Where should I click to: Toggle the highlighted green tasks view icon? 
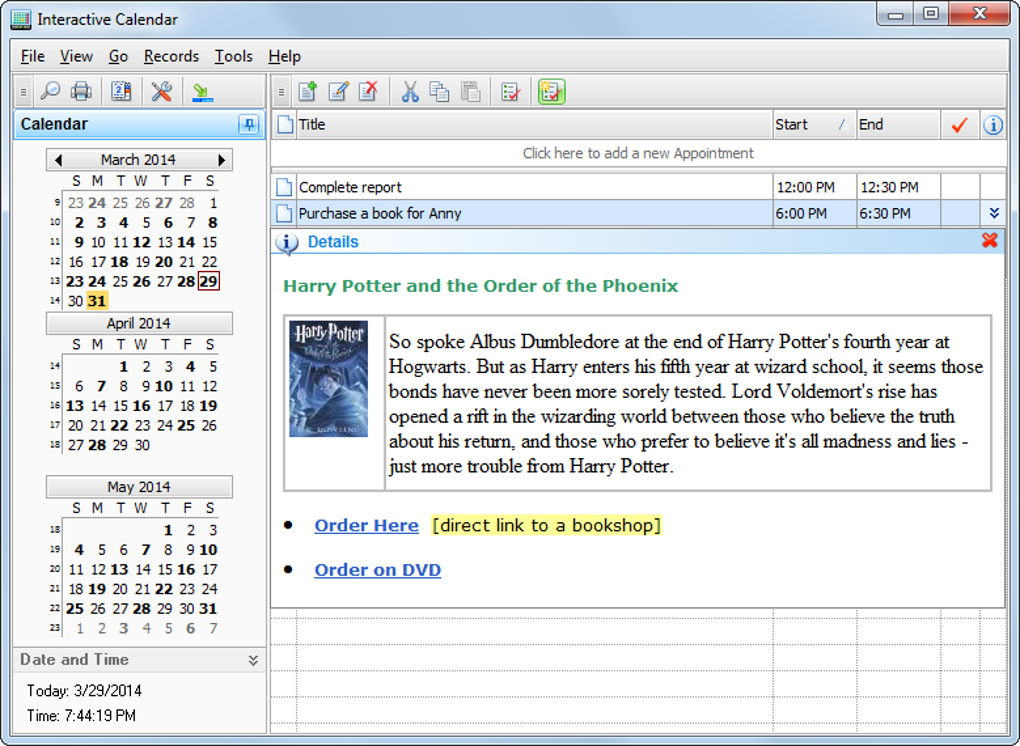click(x=551, y=92)
